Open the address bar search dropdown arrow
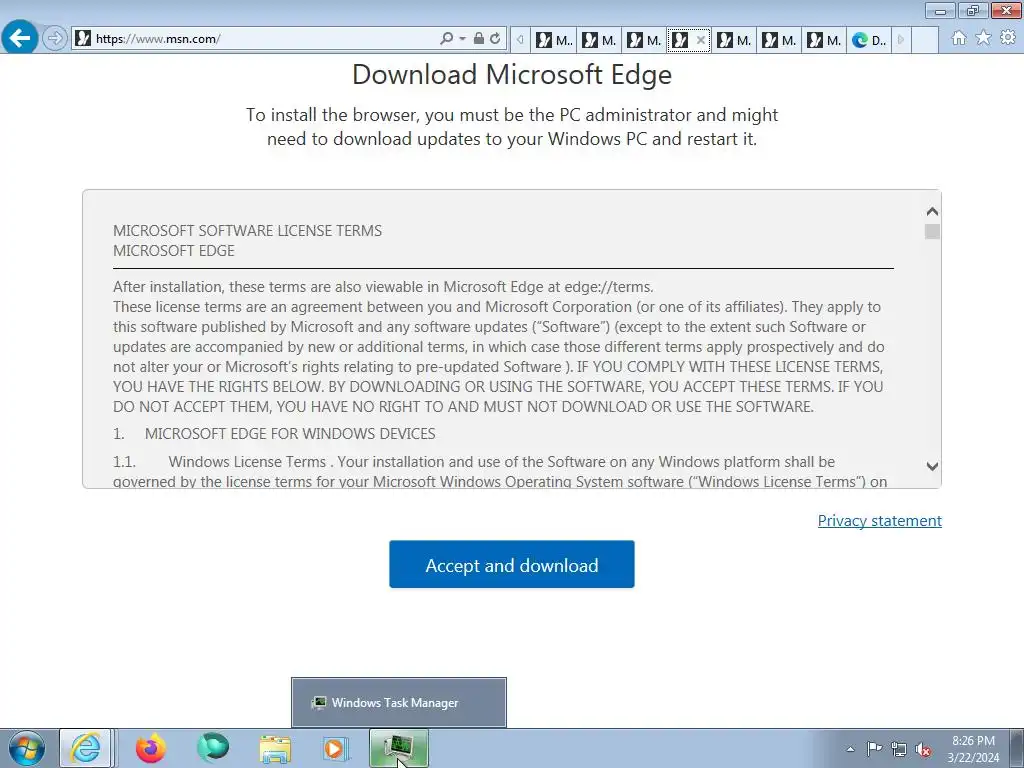1024x768 pixels. pyautogui.click(x=462, y=39)
